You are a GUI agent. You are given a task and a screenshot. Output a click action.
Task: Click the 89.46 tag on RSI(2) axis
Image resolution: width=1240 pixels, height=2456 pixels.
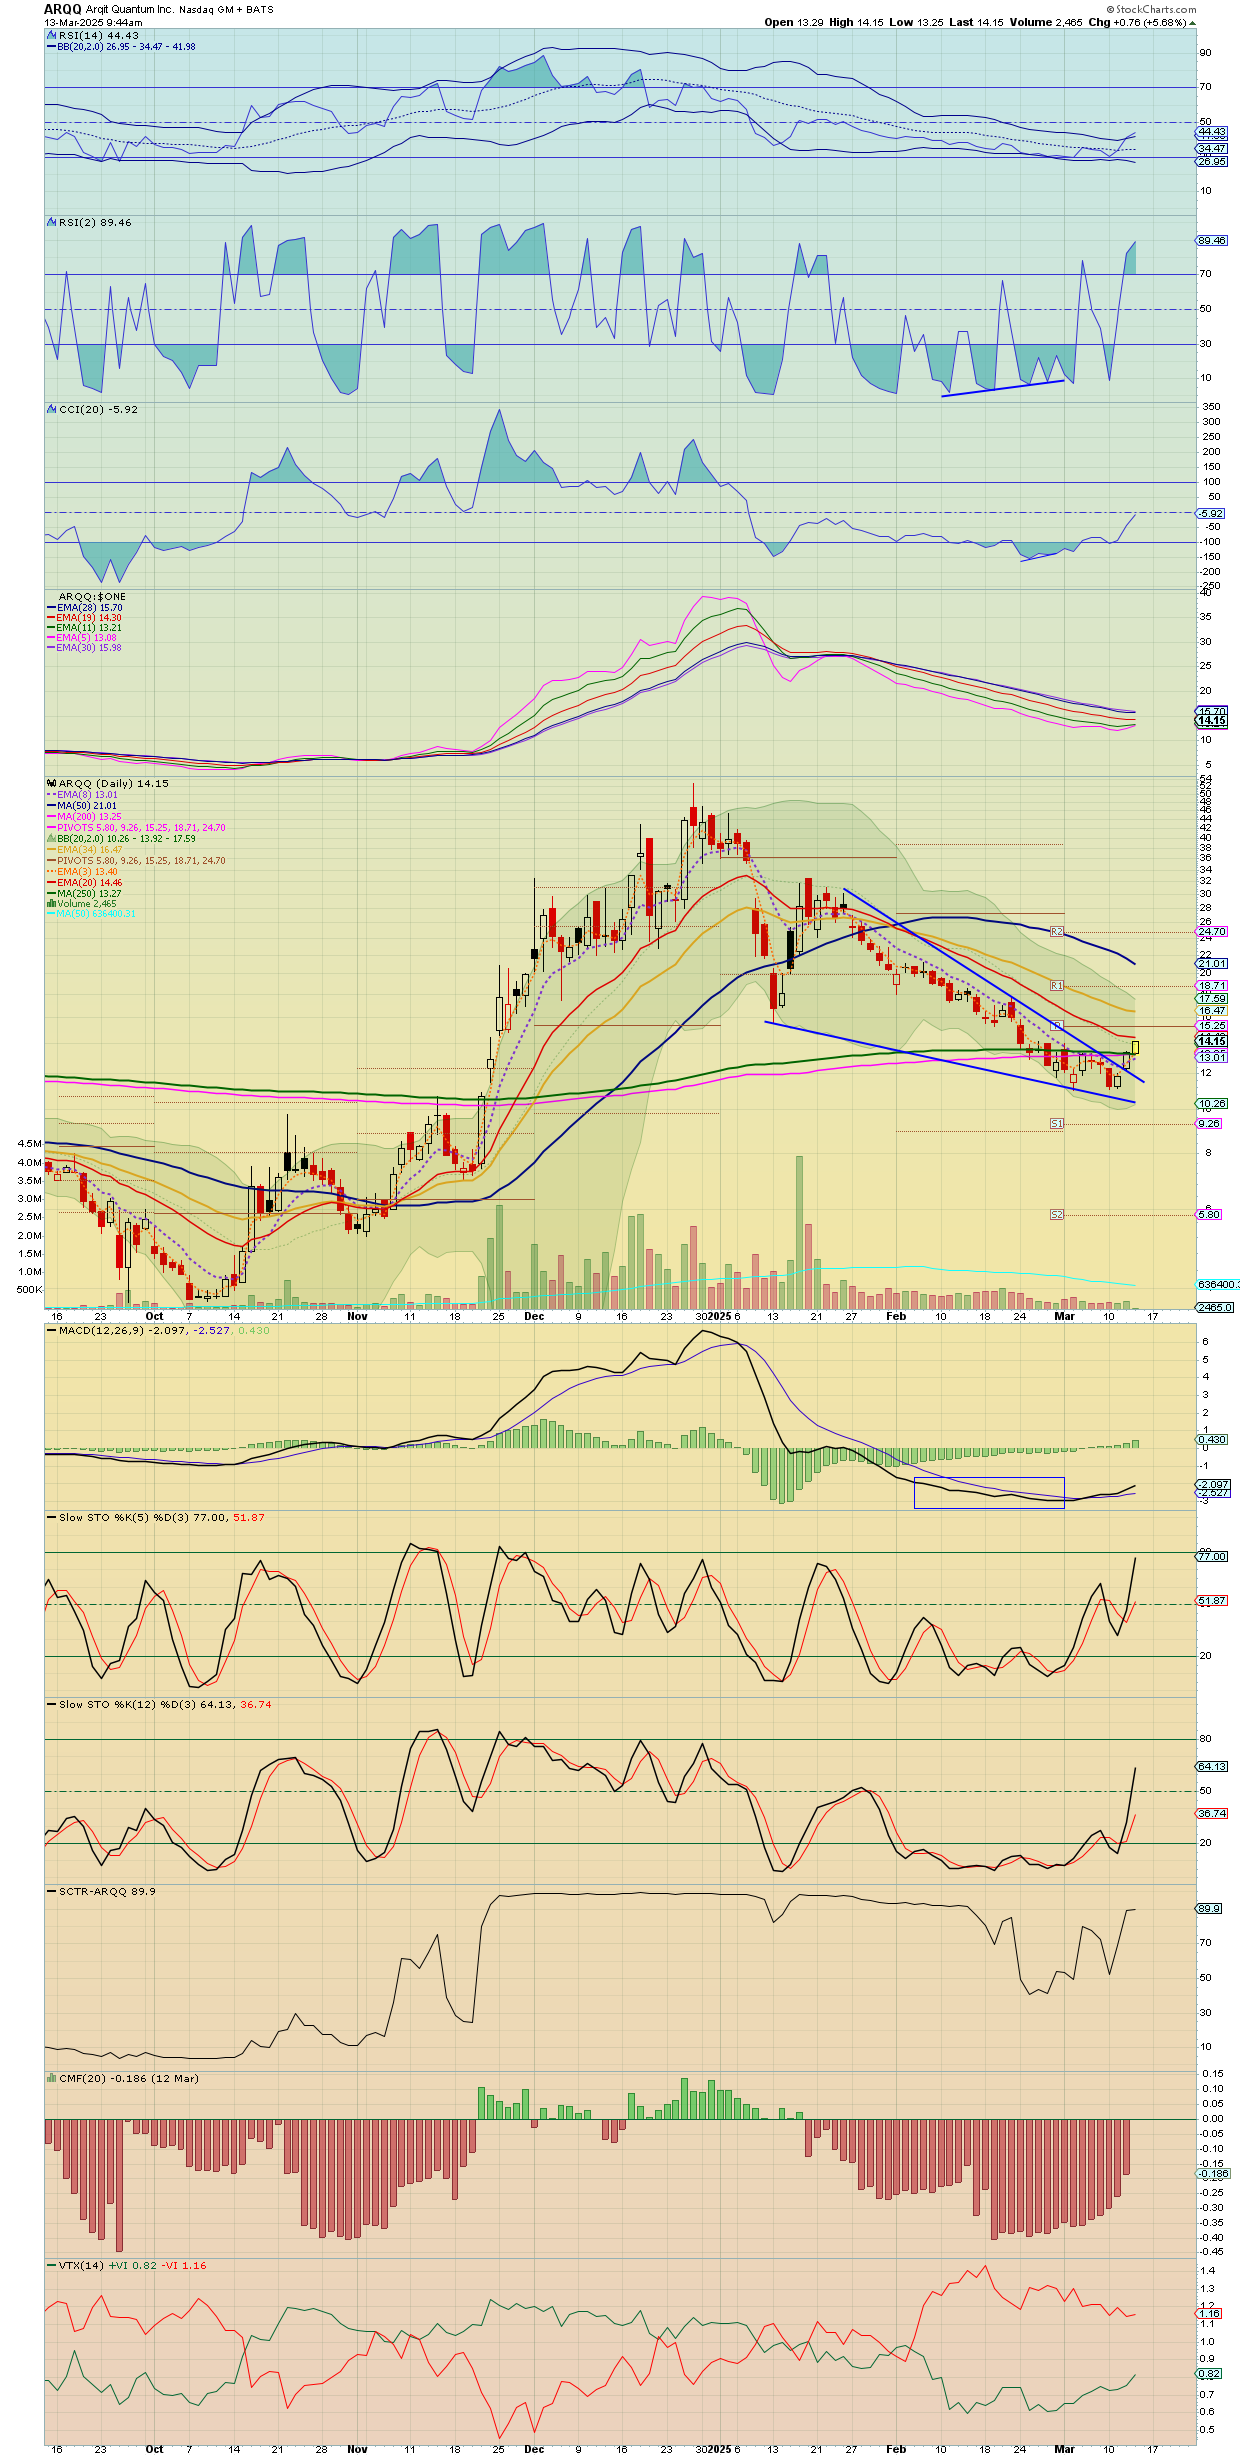tap(1211, 241)
